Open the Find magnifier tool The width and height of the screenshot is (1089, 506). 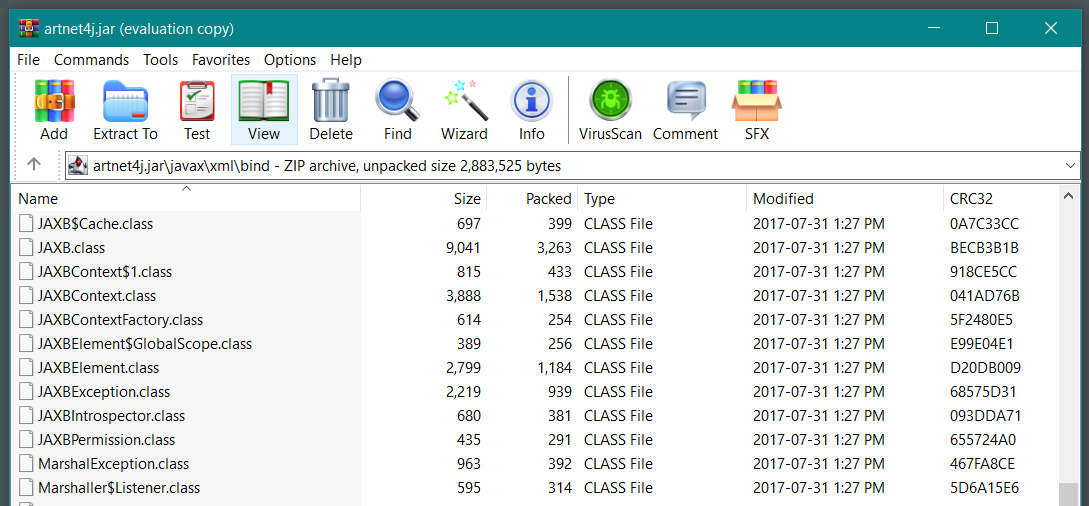tap(398, 110)
